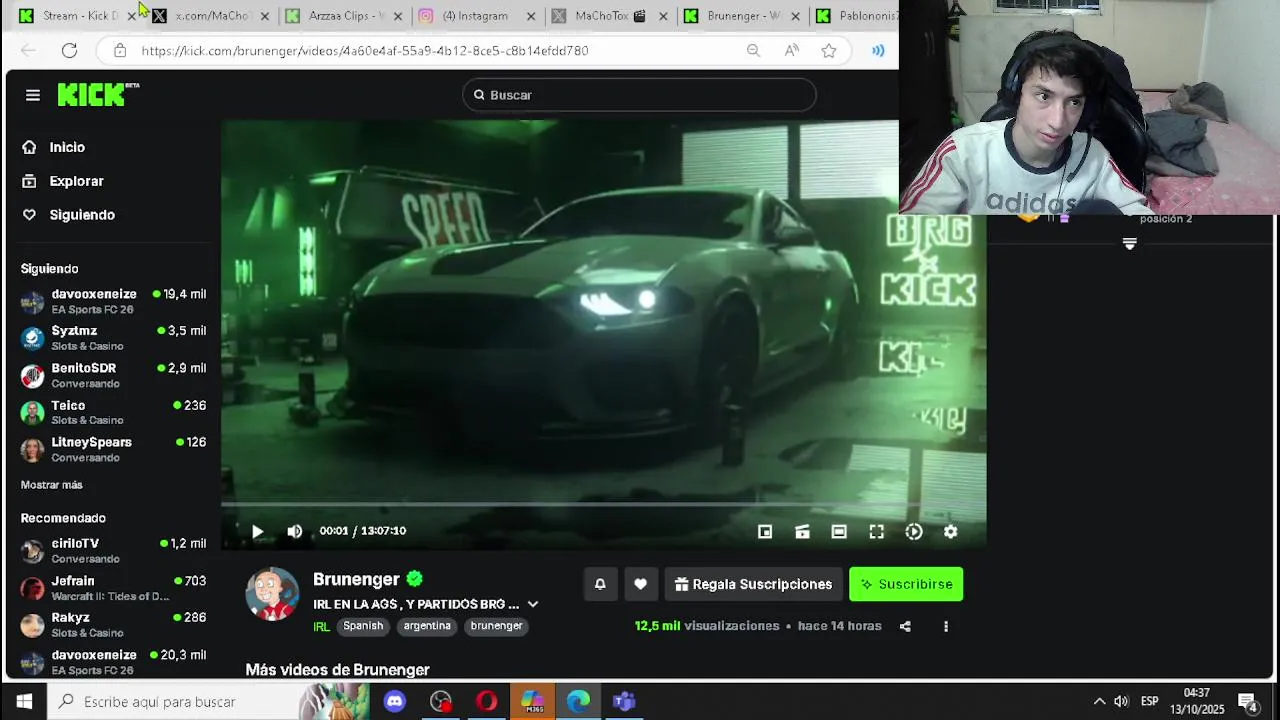
Task: Open Brunenger's profile avatar
Action: pyautogui.click(x=272, y=594)
